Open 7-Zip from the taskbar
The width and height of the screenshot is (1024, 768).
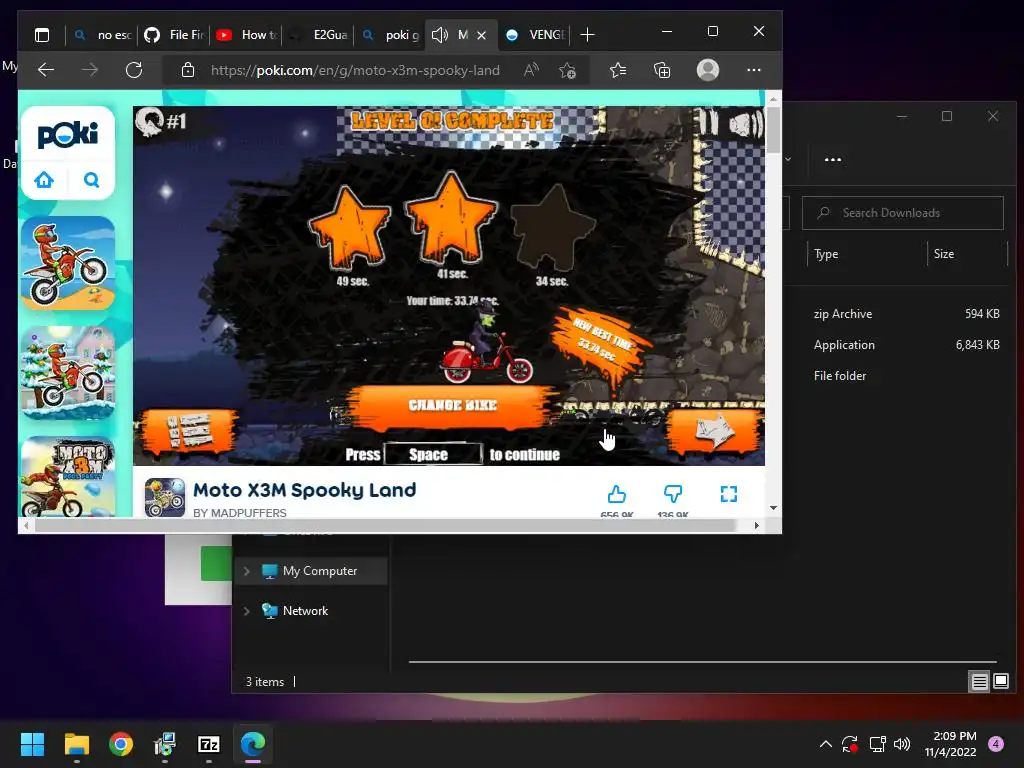click(x=208, y=744)
